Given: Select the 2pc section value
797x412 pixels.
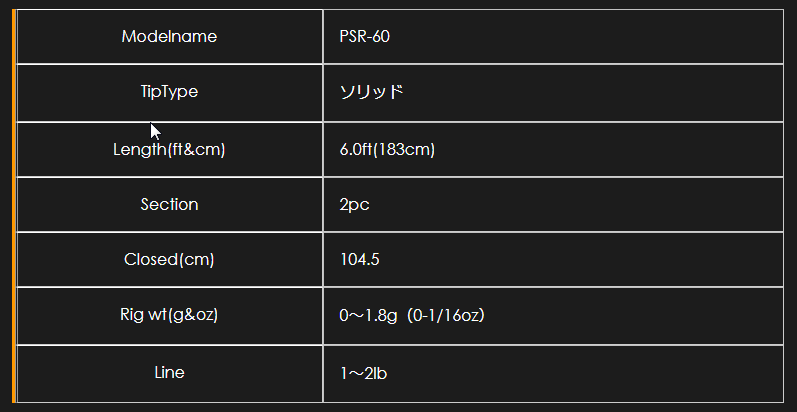Looking at the screenshot, I should [354, 205].
